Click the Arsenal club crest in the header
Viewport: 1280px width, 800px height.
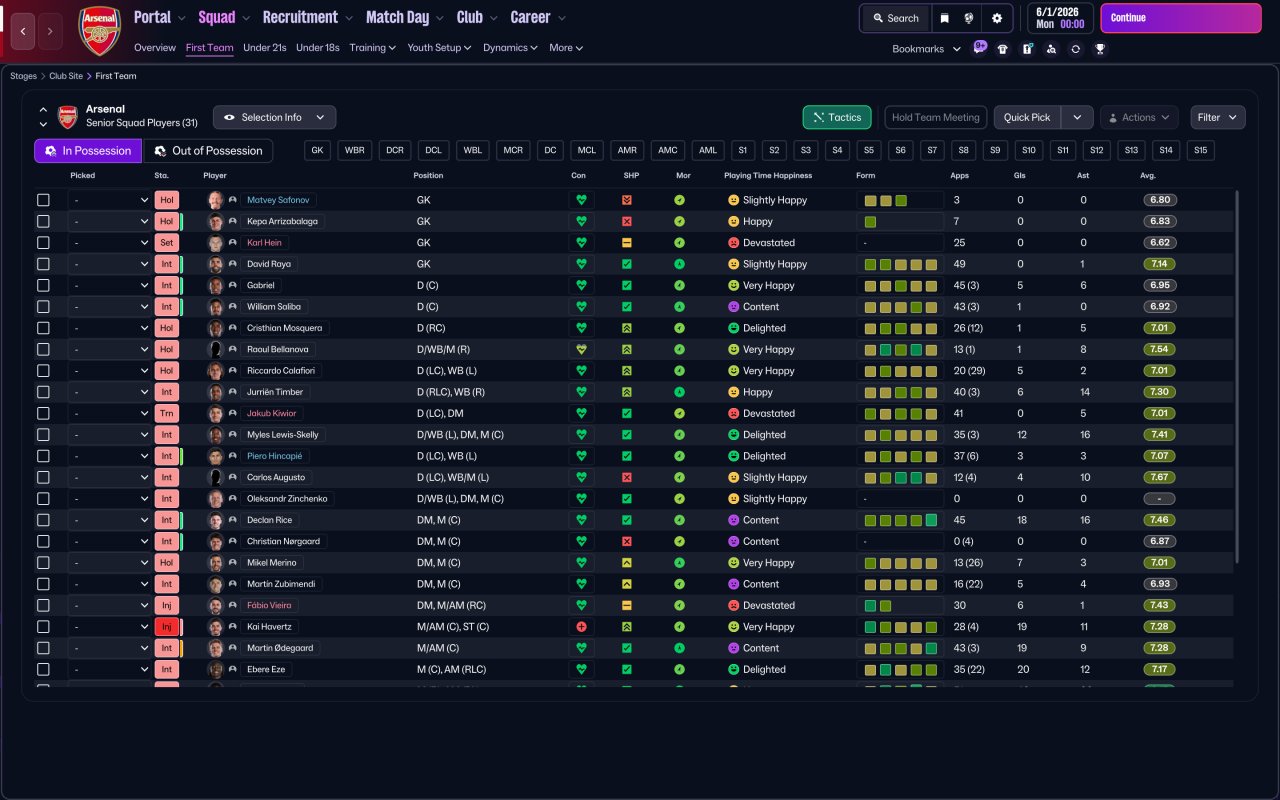[x=99, y=30]
